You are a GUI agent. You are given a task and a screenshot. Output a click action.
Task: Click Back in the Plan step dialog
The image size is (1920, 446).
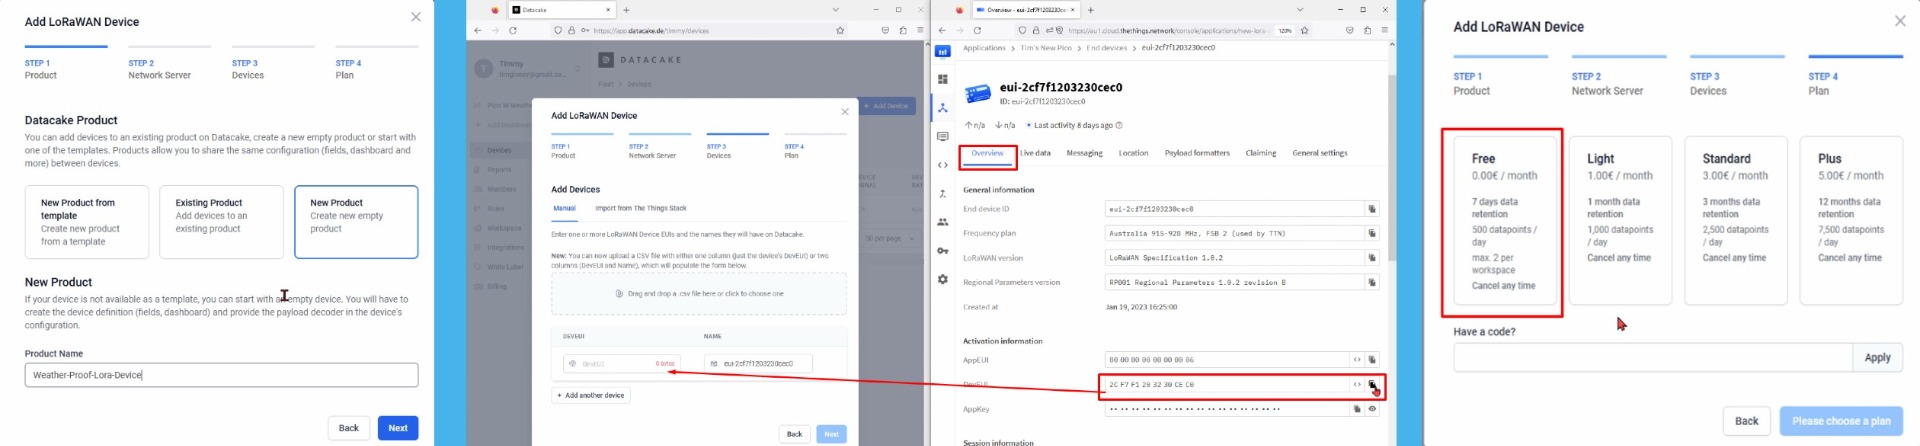pos(1746,421)
